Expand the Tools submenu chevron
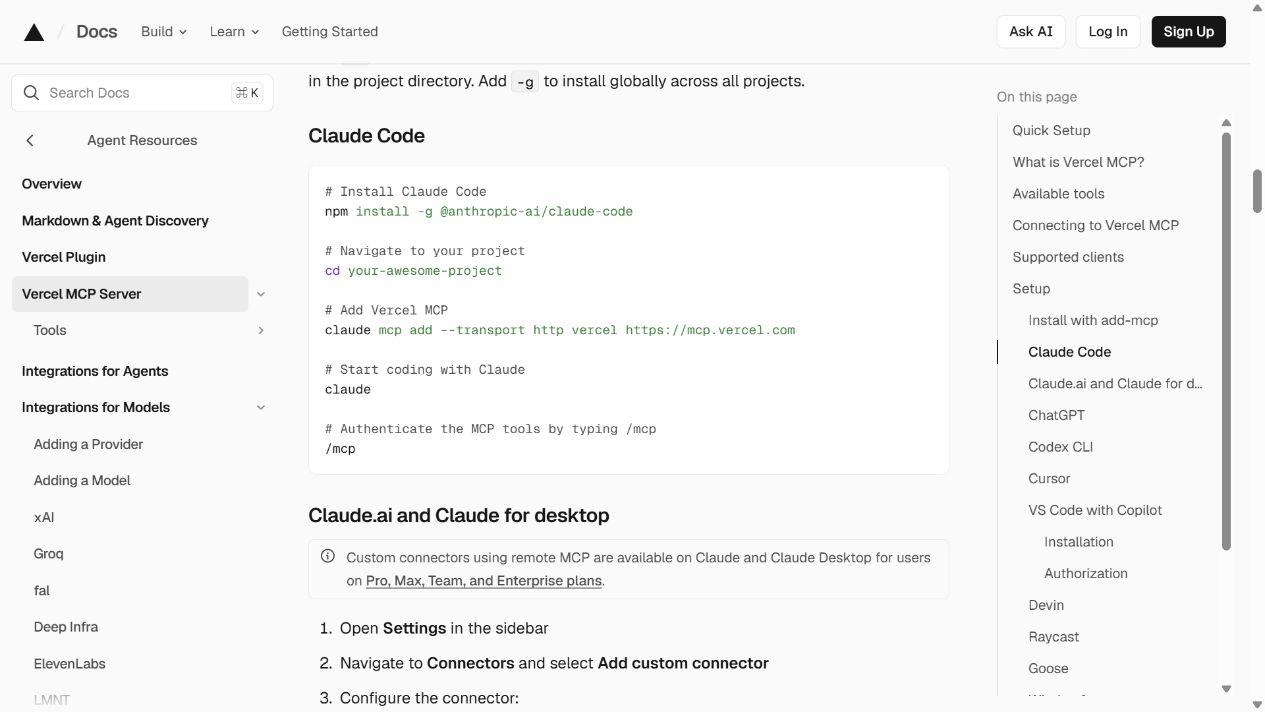Image resolution: width=1265 pixels, height=712 pixels. [x=261, y=330]
